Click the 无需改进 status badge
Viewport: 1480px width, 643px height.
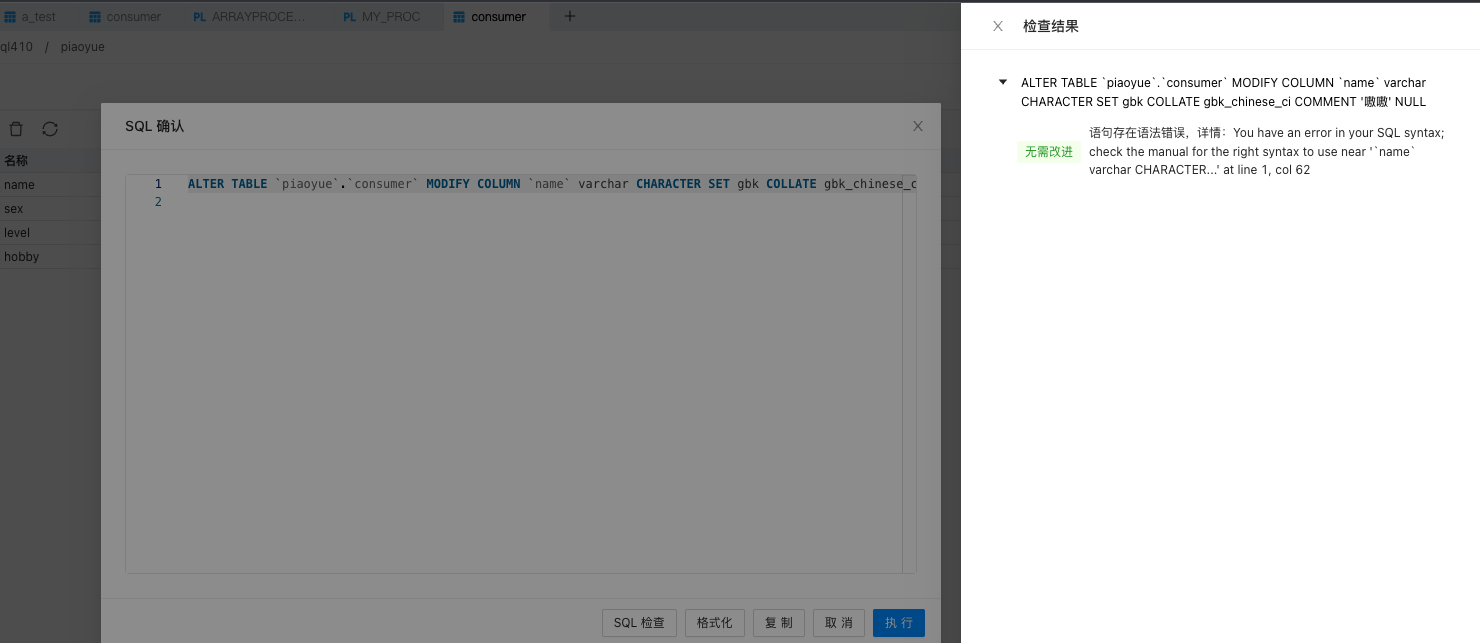[1048, 152]
